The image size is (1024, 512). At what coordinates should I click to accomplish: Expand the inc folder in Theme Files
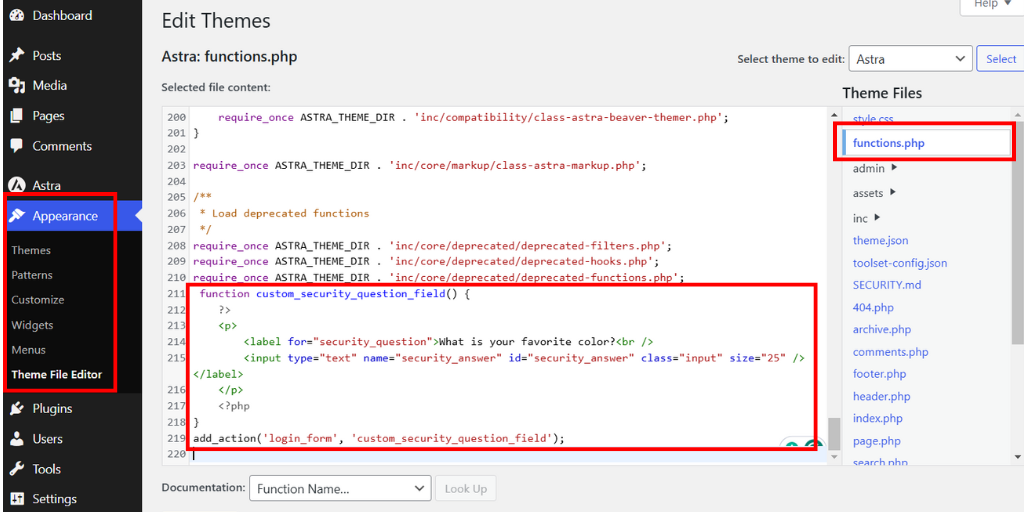867,217
